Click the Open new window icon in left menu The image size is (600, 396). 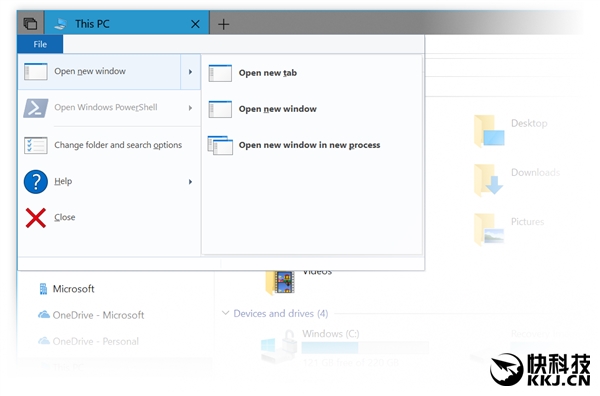(36, 72)
